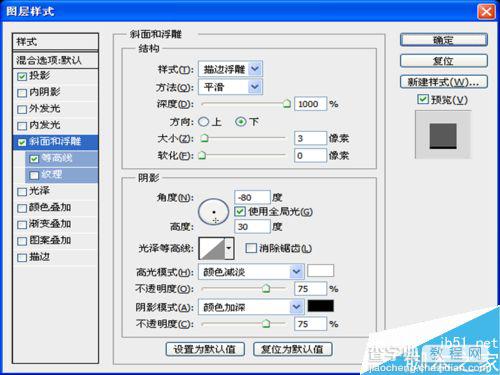Enable the 颜色叠加 color overlay checkbox
Image resolution: width=500 pixels, height=375 pixels.
point(22,208)
